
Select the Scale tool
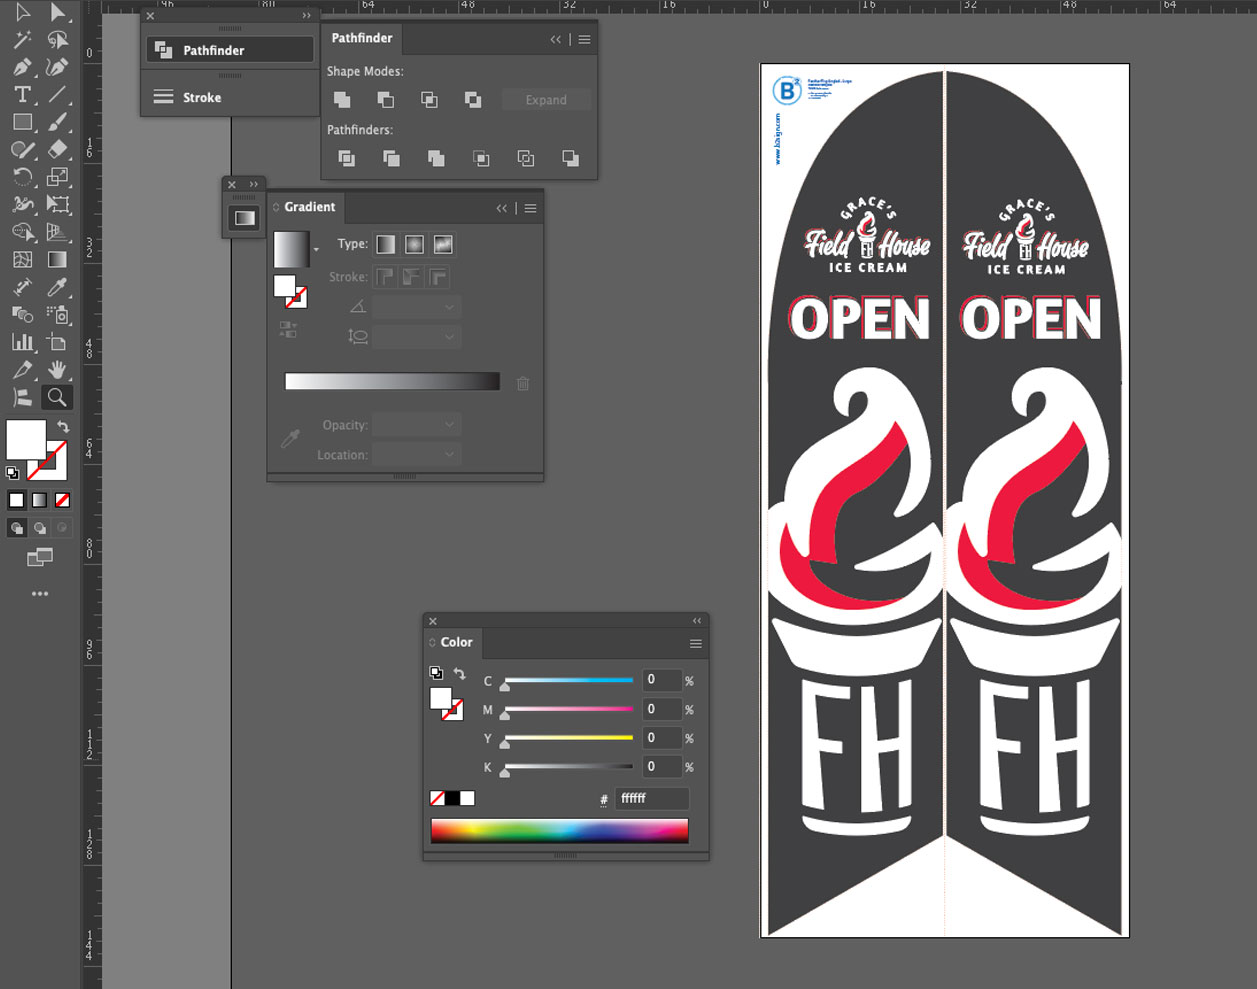[58, 177]
